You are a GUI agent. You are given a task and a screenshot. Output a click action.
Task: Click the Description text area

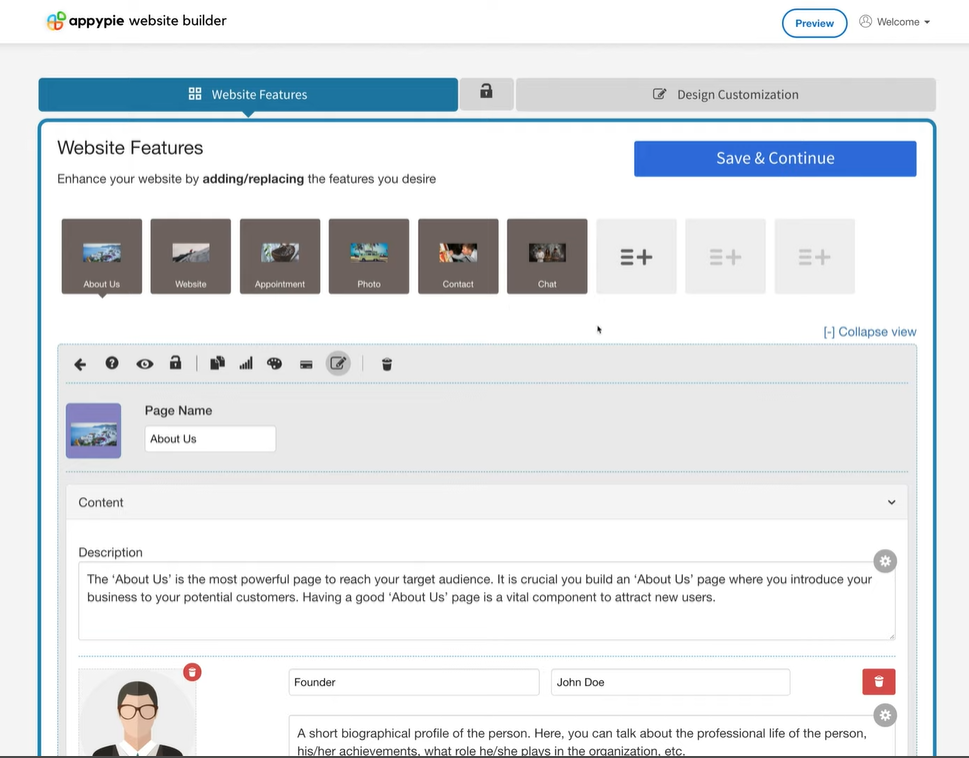click(487, 600)
